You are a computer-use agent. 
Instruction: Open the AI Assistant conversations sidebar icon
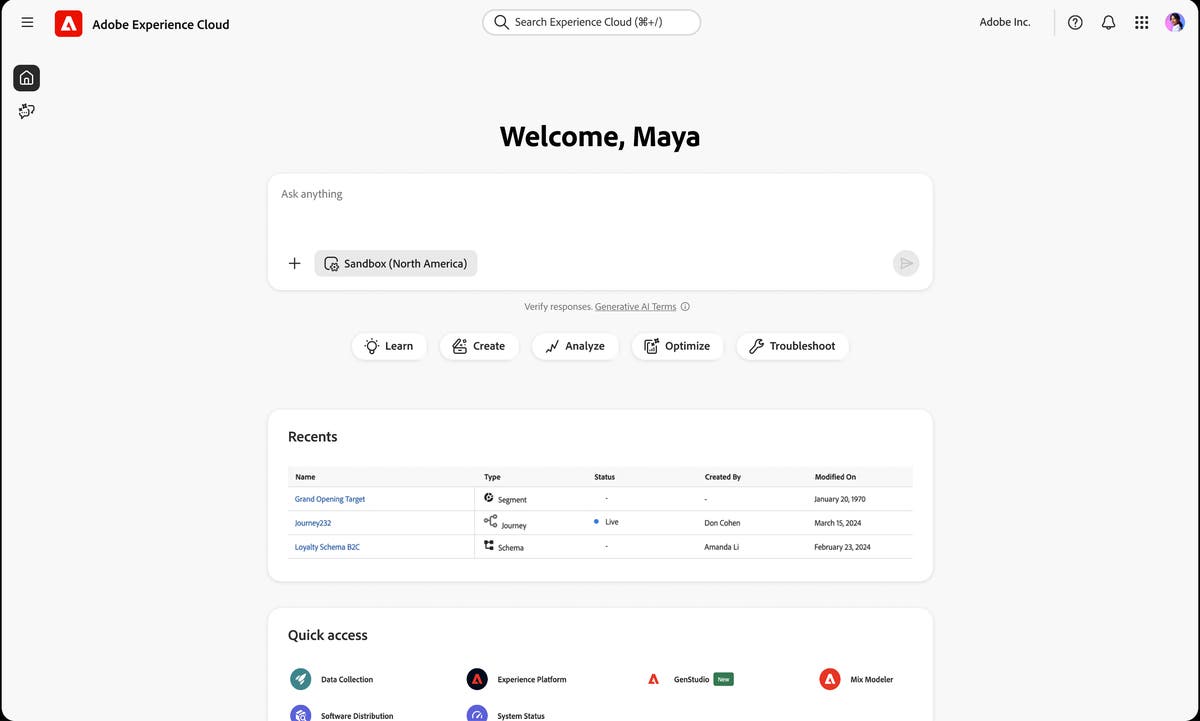pyautogui.click(x=26, y=110)
